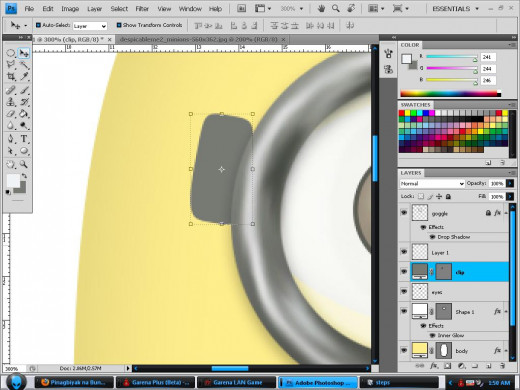Screen dimensions: 520x390
Task: Reset default foreground and background colors
Action: coord(8,192)
